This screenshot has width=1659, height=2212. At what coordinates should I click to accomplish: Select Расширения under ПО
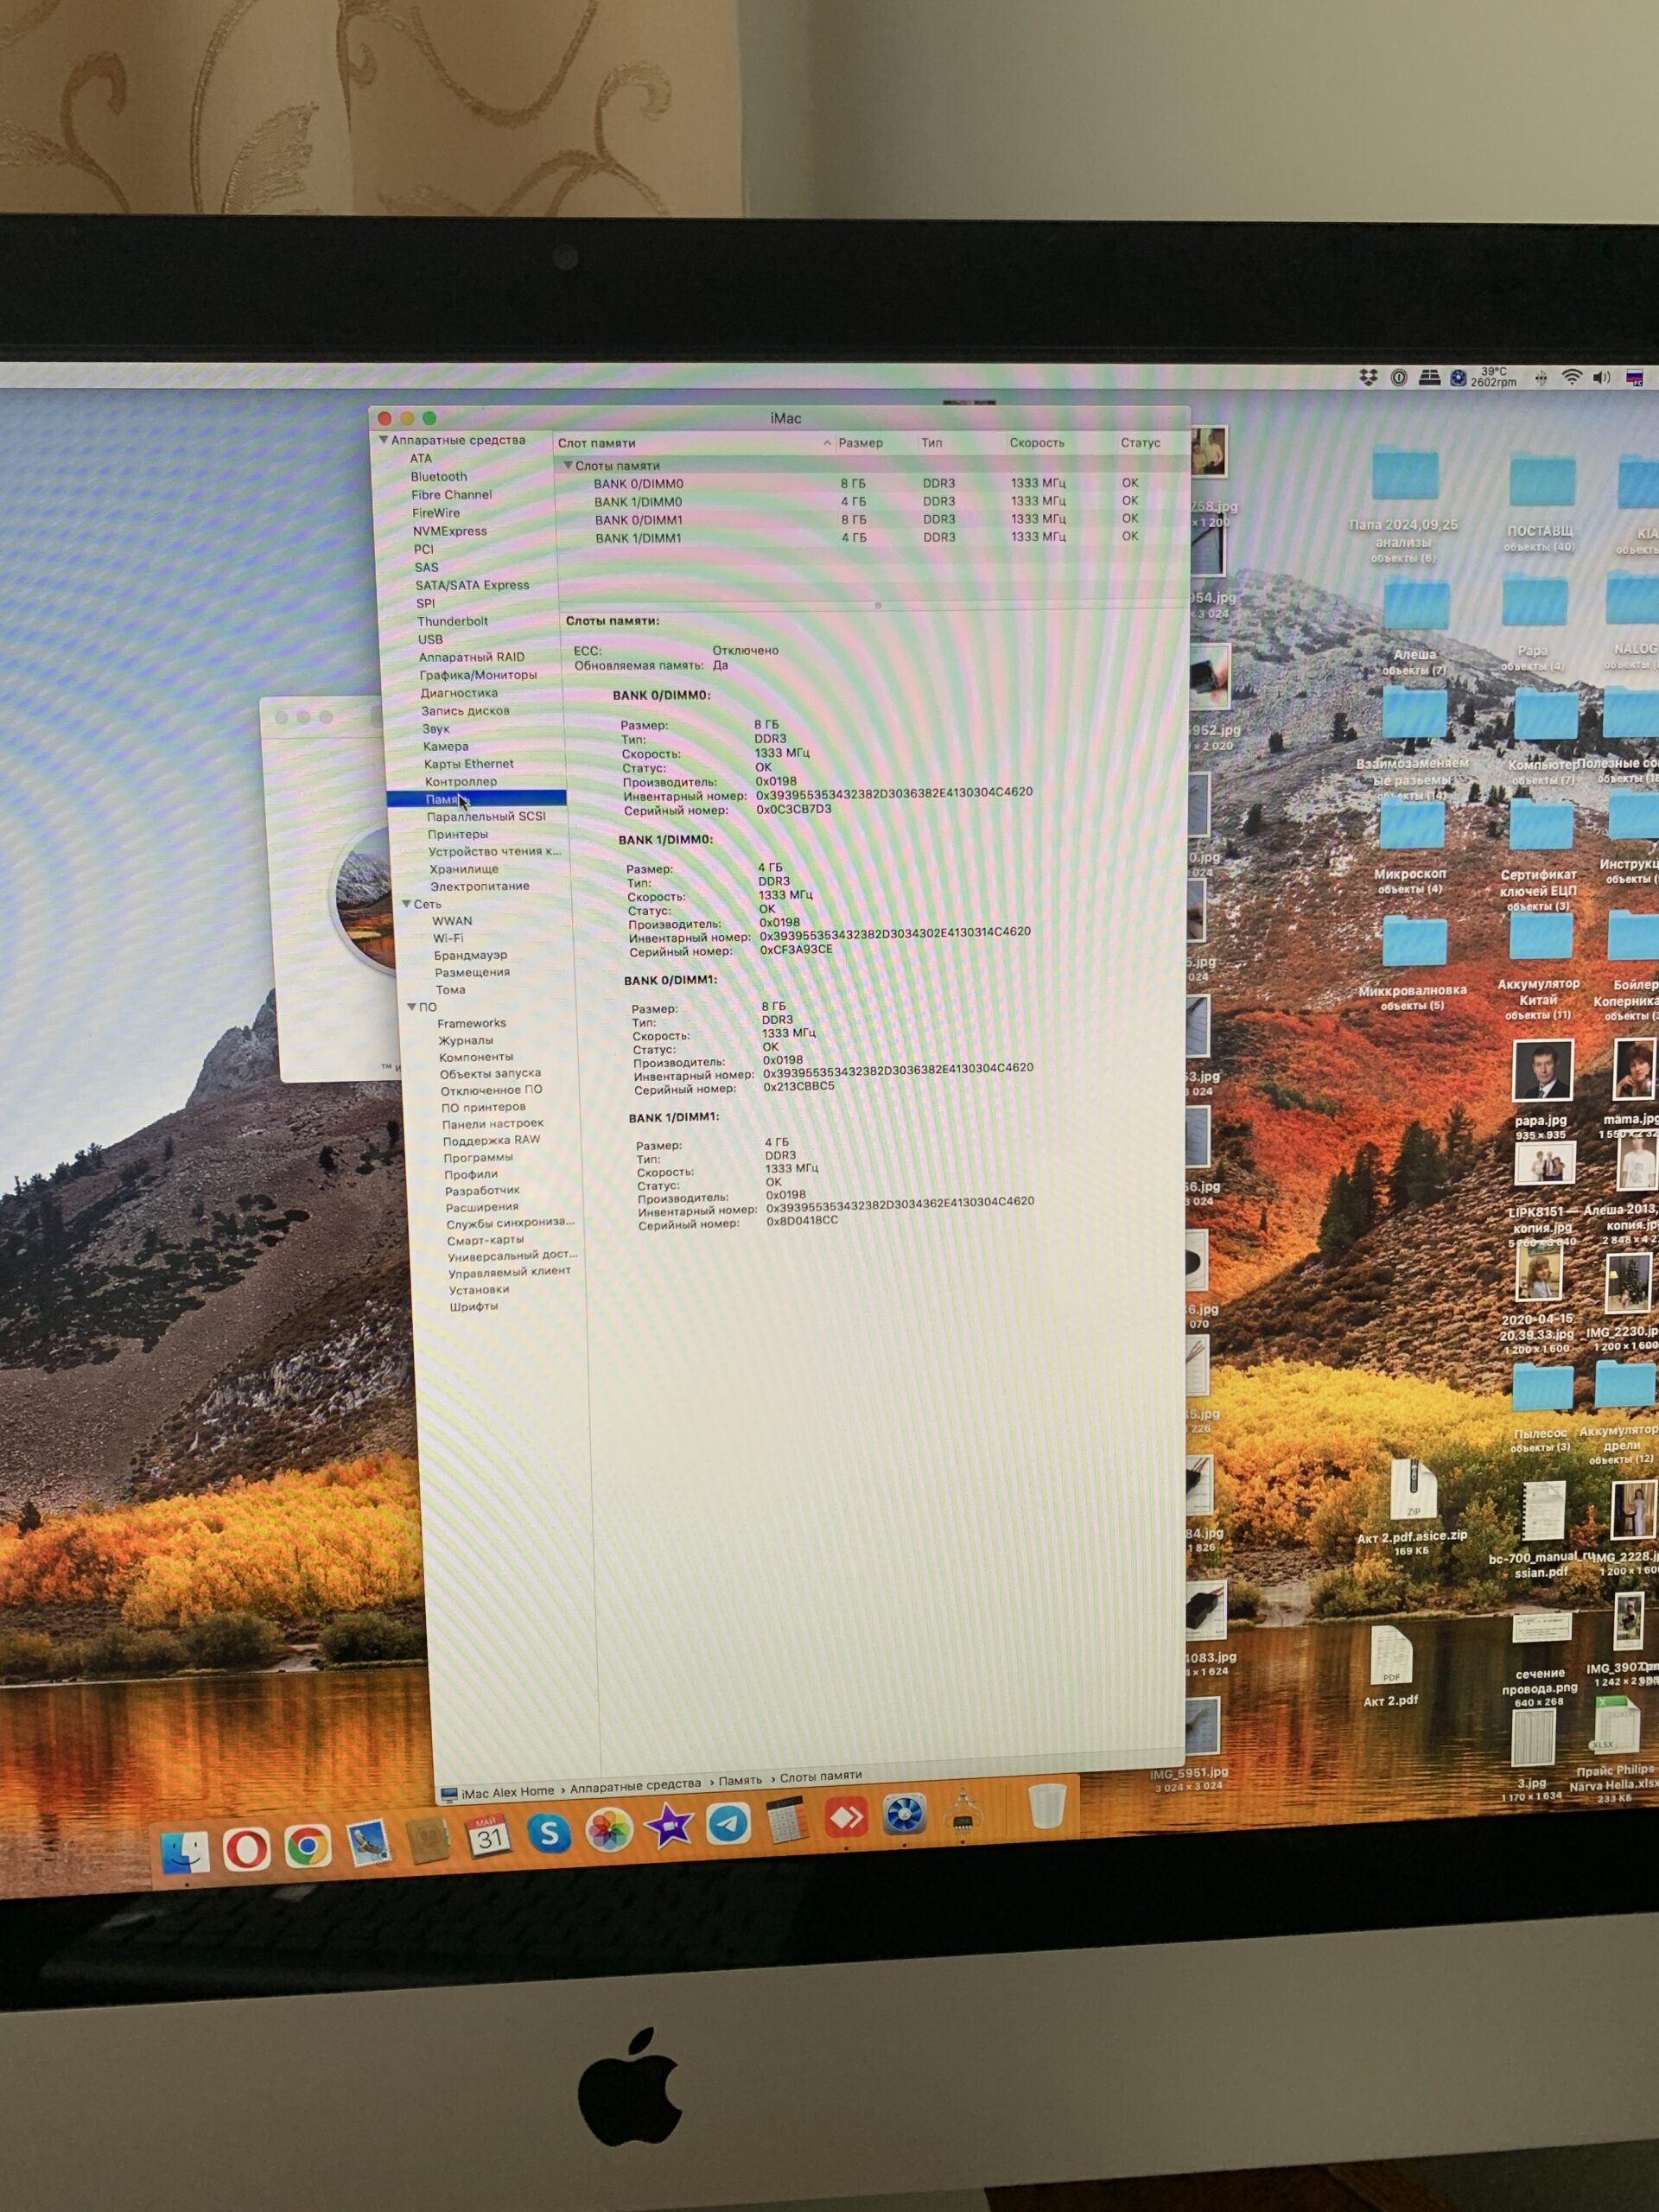[x=481, y=1207]
